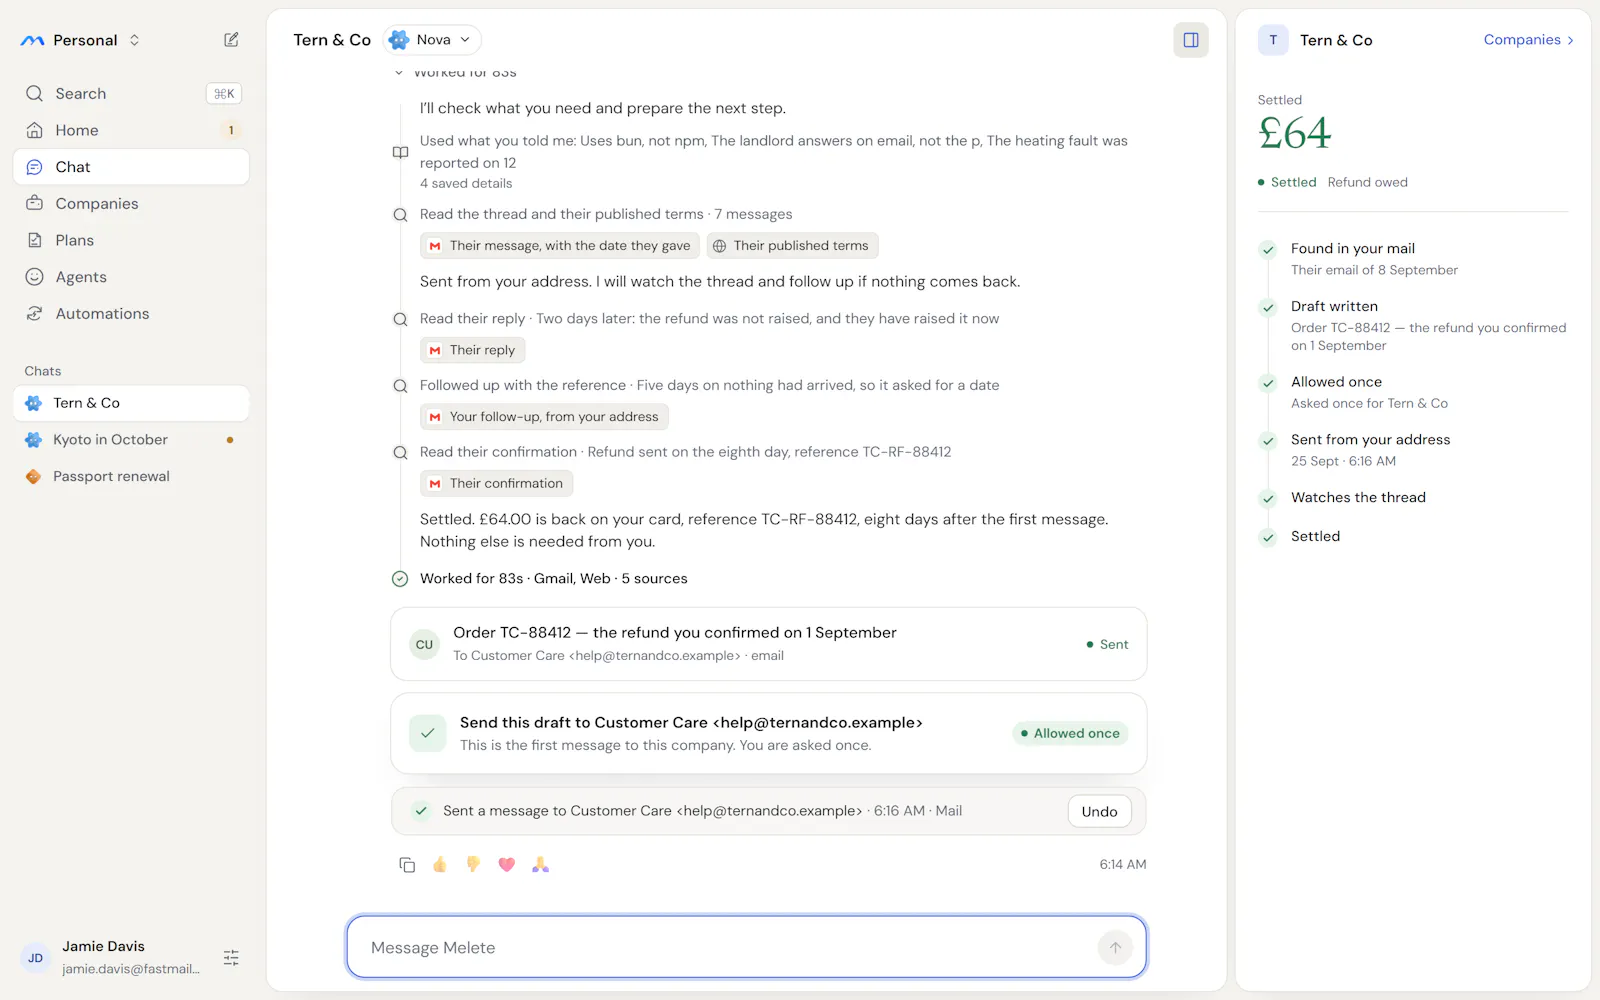Click the magnifier beside 'Read their reply'

(400, 319)
